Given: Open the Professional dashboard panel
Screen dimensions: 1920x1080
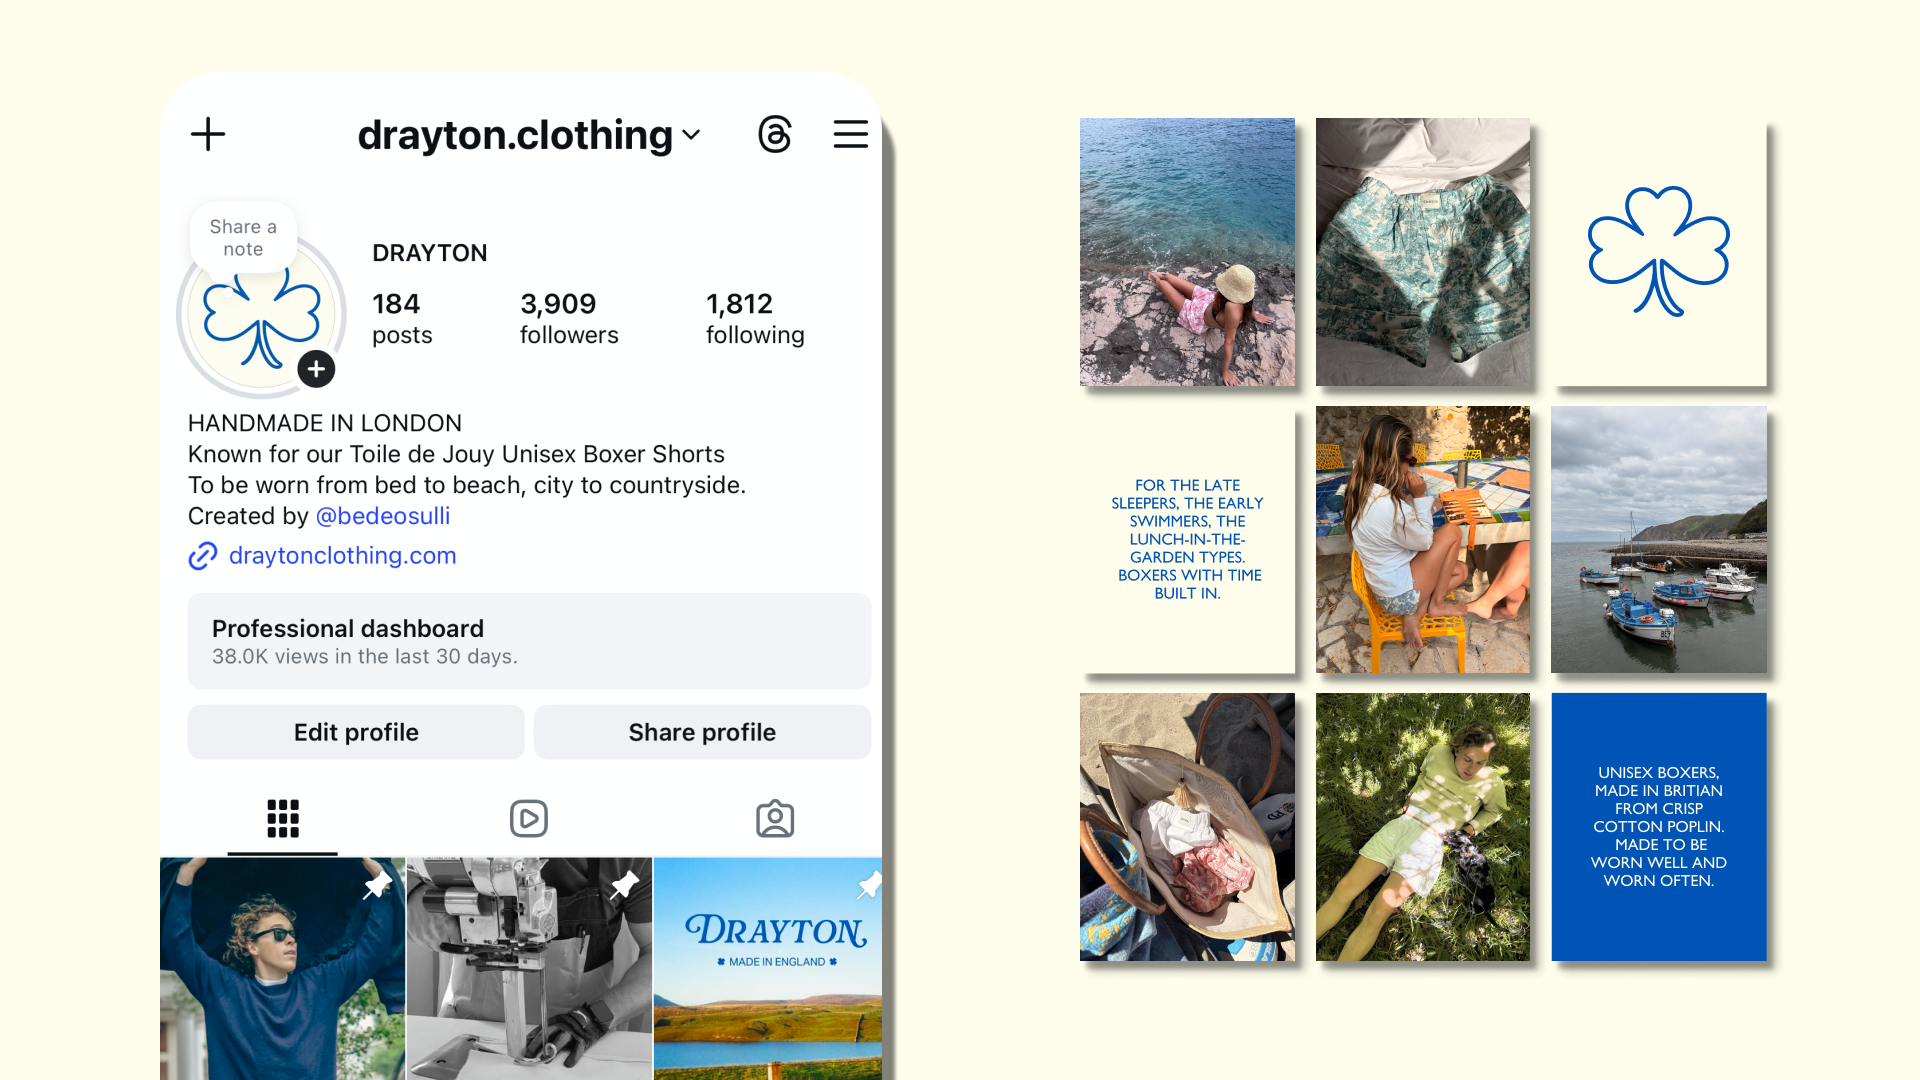Looking at the screenshot, I should coord(529,641).
